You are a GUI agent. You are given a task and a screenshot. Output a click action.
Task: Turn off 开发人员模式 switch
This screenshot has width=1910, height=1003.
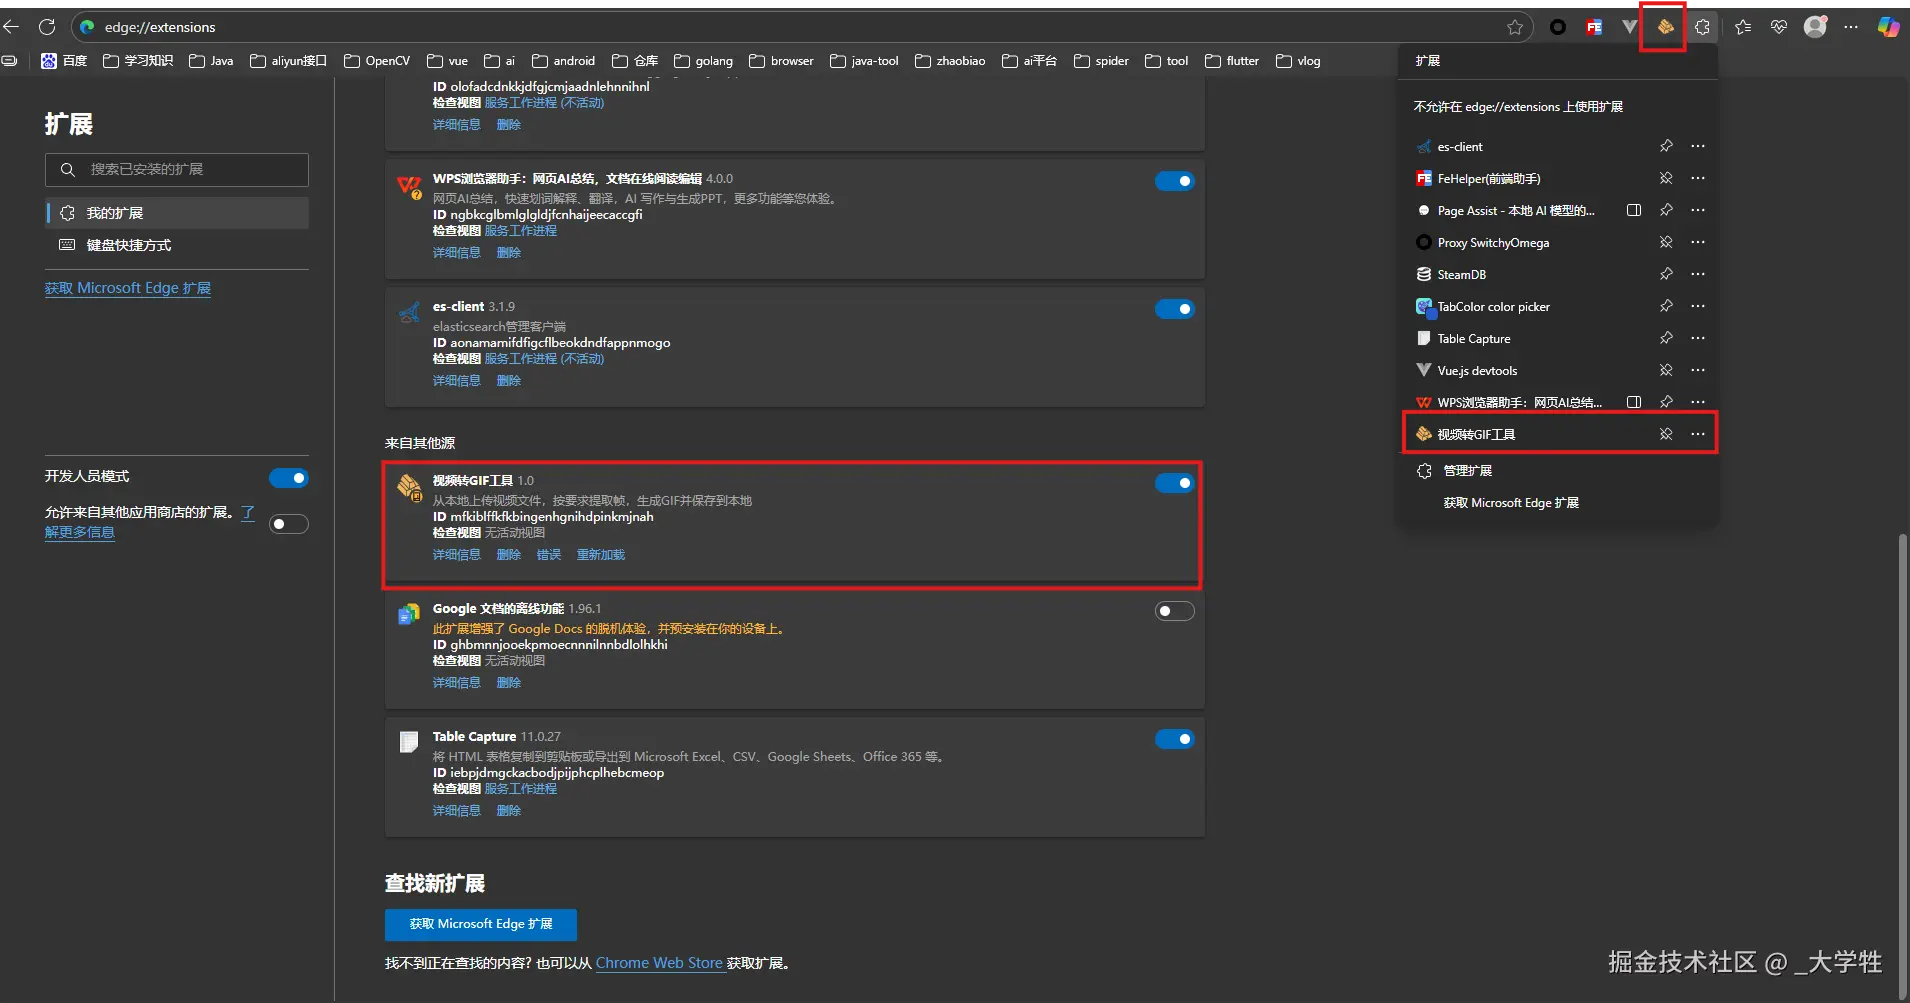[289, 478]
